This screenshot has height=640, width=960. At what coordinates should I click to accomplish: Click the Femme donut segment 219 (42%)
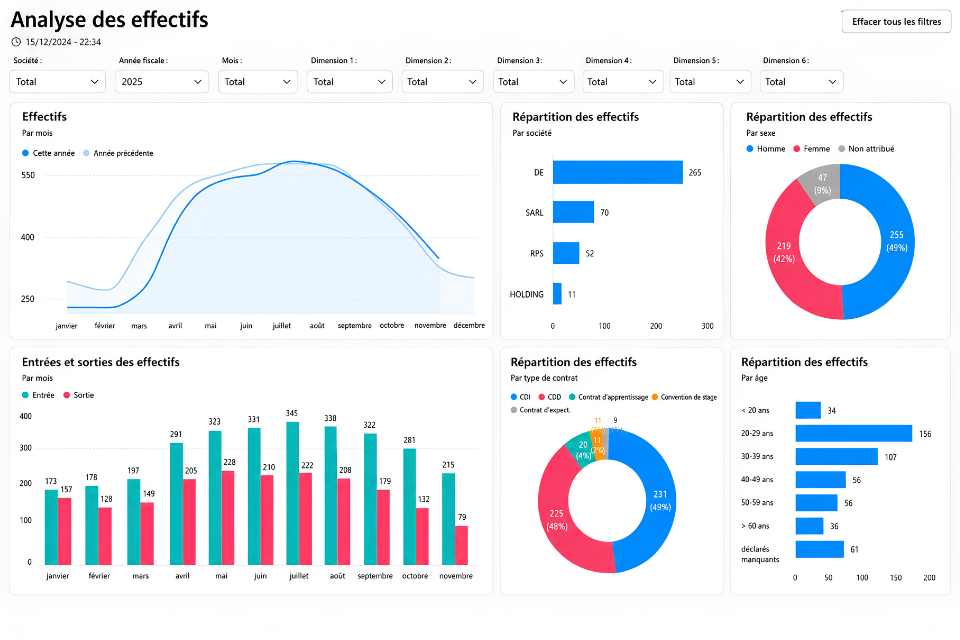(784, 252)
